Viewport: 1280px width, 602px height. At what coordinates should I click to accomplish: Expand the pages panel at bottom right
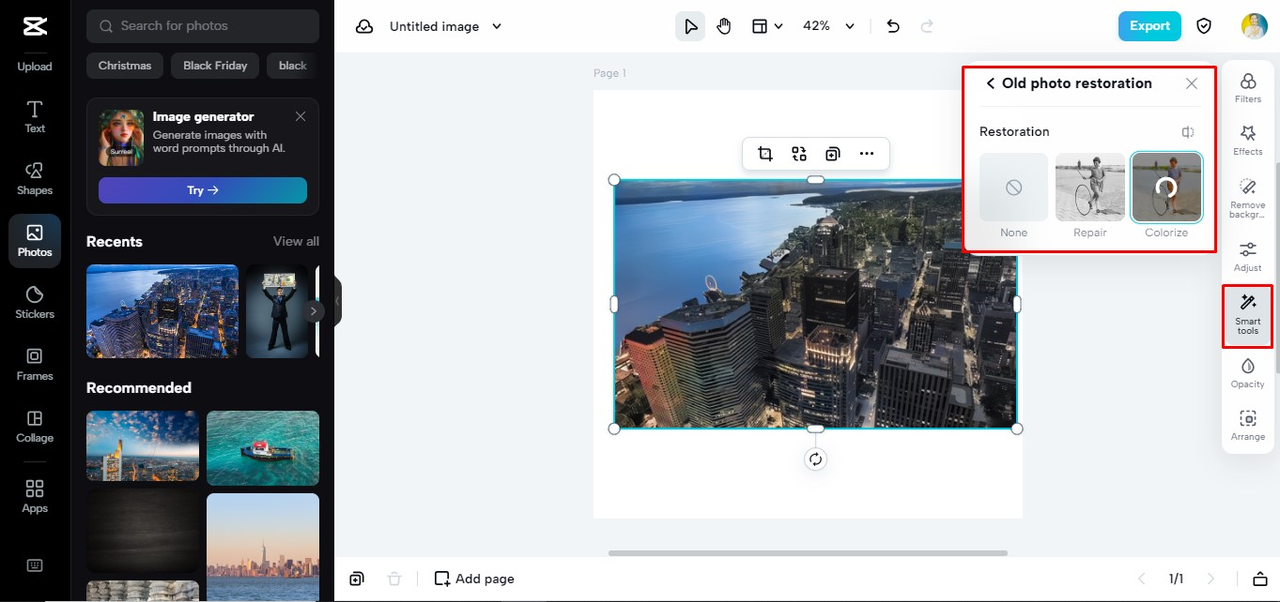(x=1260, y=579)
